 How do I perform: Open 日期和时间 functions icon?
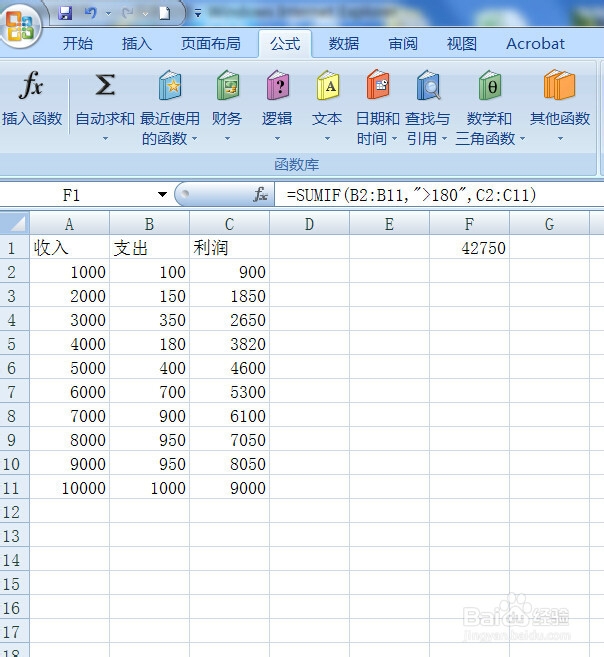pyautogui.click(x=378, y=85)
